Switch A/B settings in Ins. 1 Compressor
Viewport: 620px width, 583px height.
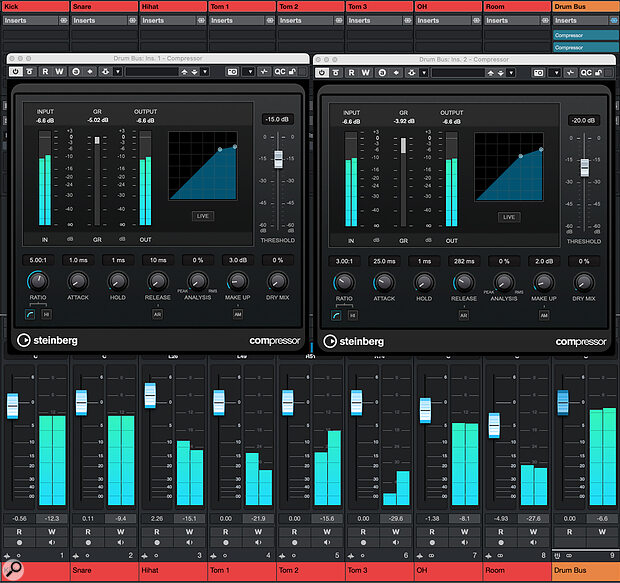pos(76,72)
